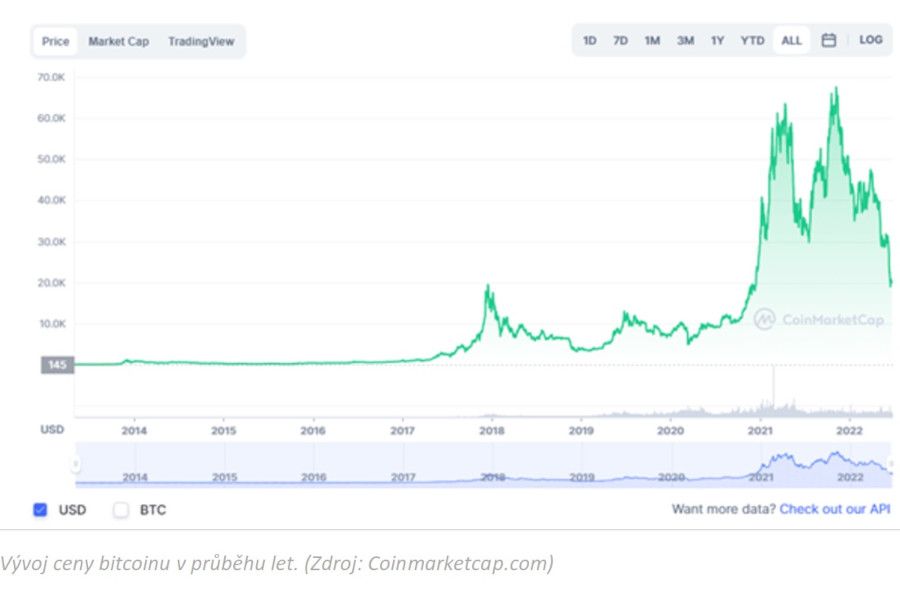
Task: Switch to the Price tab
Action: 56,42
